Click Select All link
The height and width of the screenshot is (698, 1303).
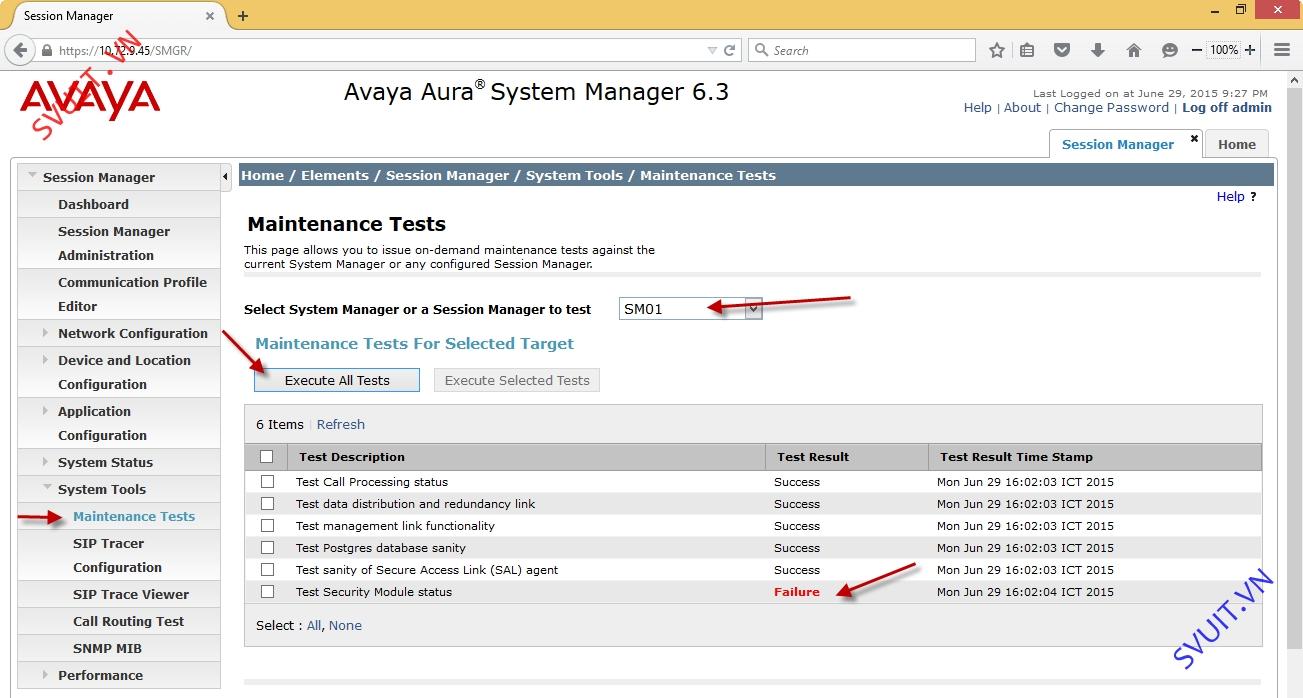[x=314, y=625]
